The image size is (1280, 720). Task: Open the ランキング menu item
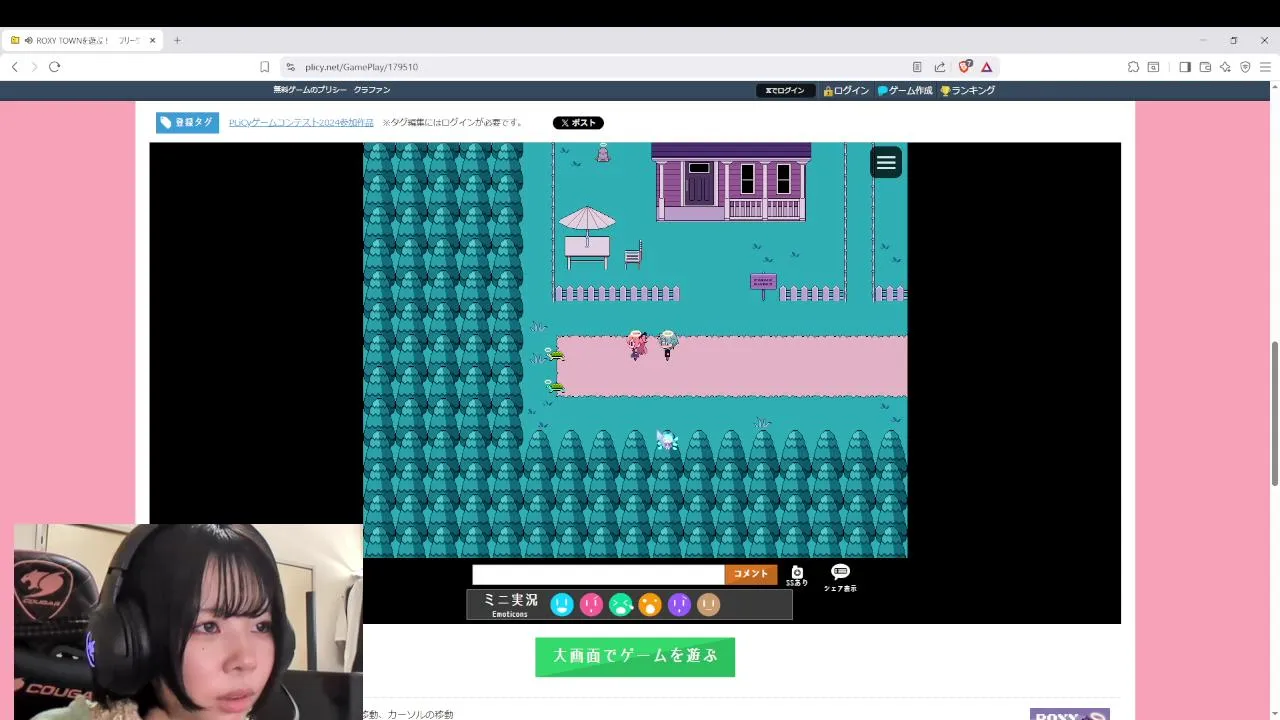pyautogui.click(x=967, y=90)
